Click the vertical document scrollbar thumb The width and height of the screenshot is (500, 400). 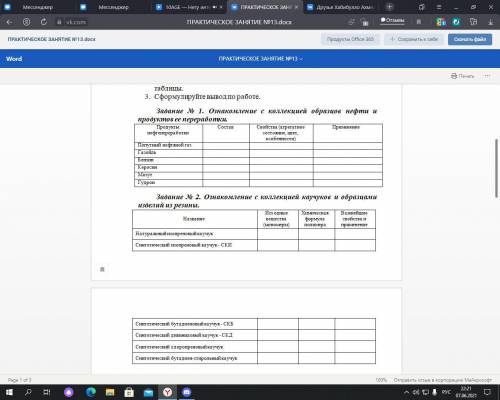(497, 168)
